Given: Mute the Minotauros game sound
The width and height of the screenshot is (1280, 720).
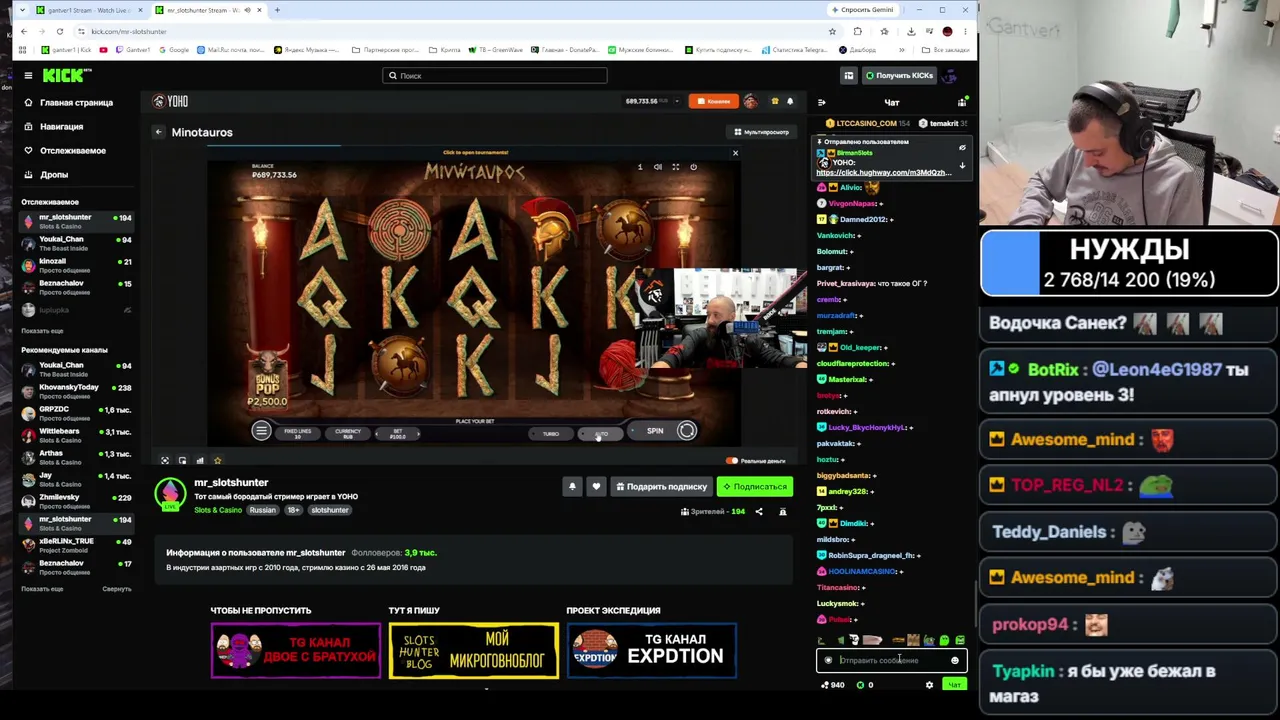Looking at the screenshot, I should point(658,167).
